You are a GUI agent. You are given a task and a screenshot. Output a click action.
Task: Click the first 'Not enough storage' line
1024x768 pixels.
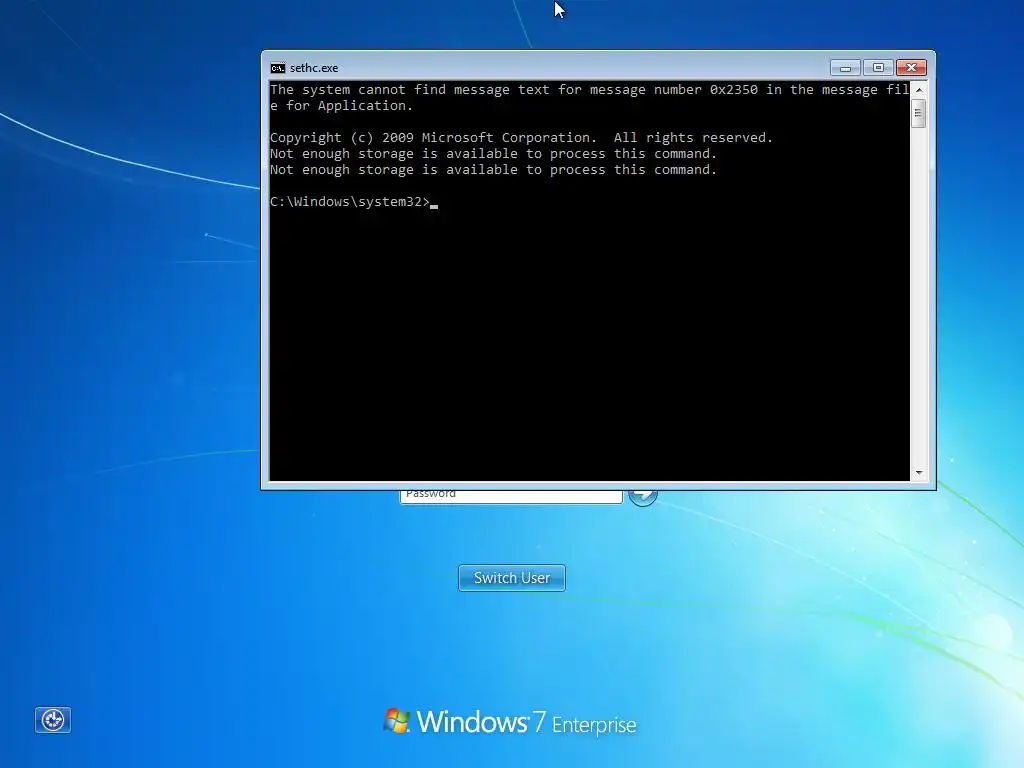coord(493,154)
